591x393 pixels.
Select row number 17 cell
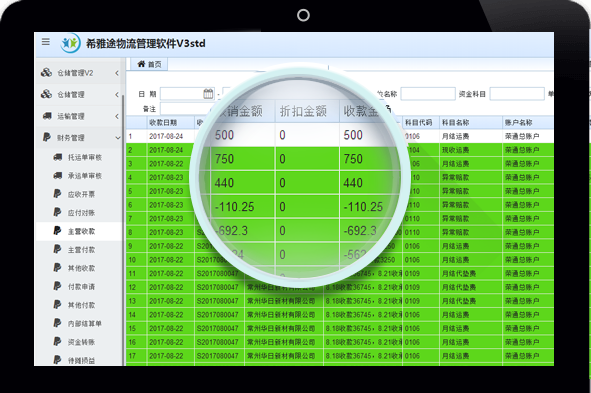[x=136, y=356]
